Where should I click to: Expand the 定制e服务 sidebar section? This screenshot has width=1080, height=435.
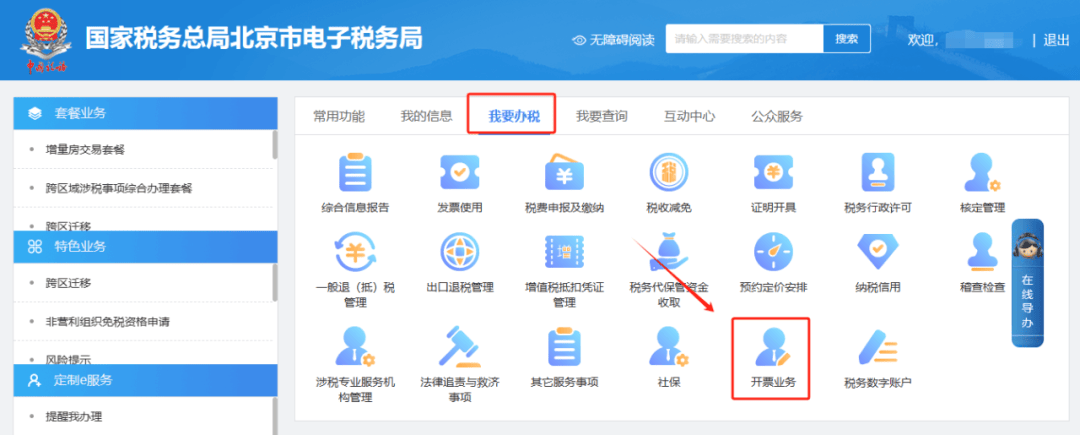click(145, 380)
